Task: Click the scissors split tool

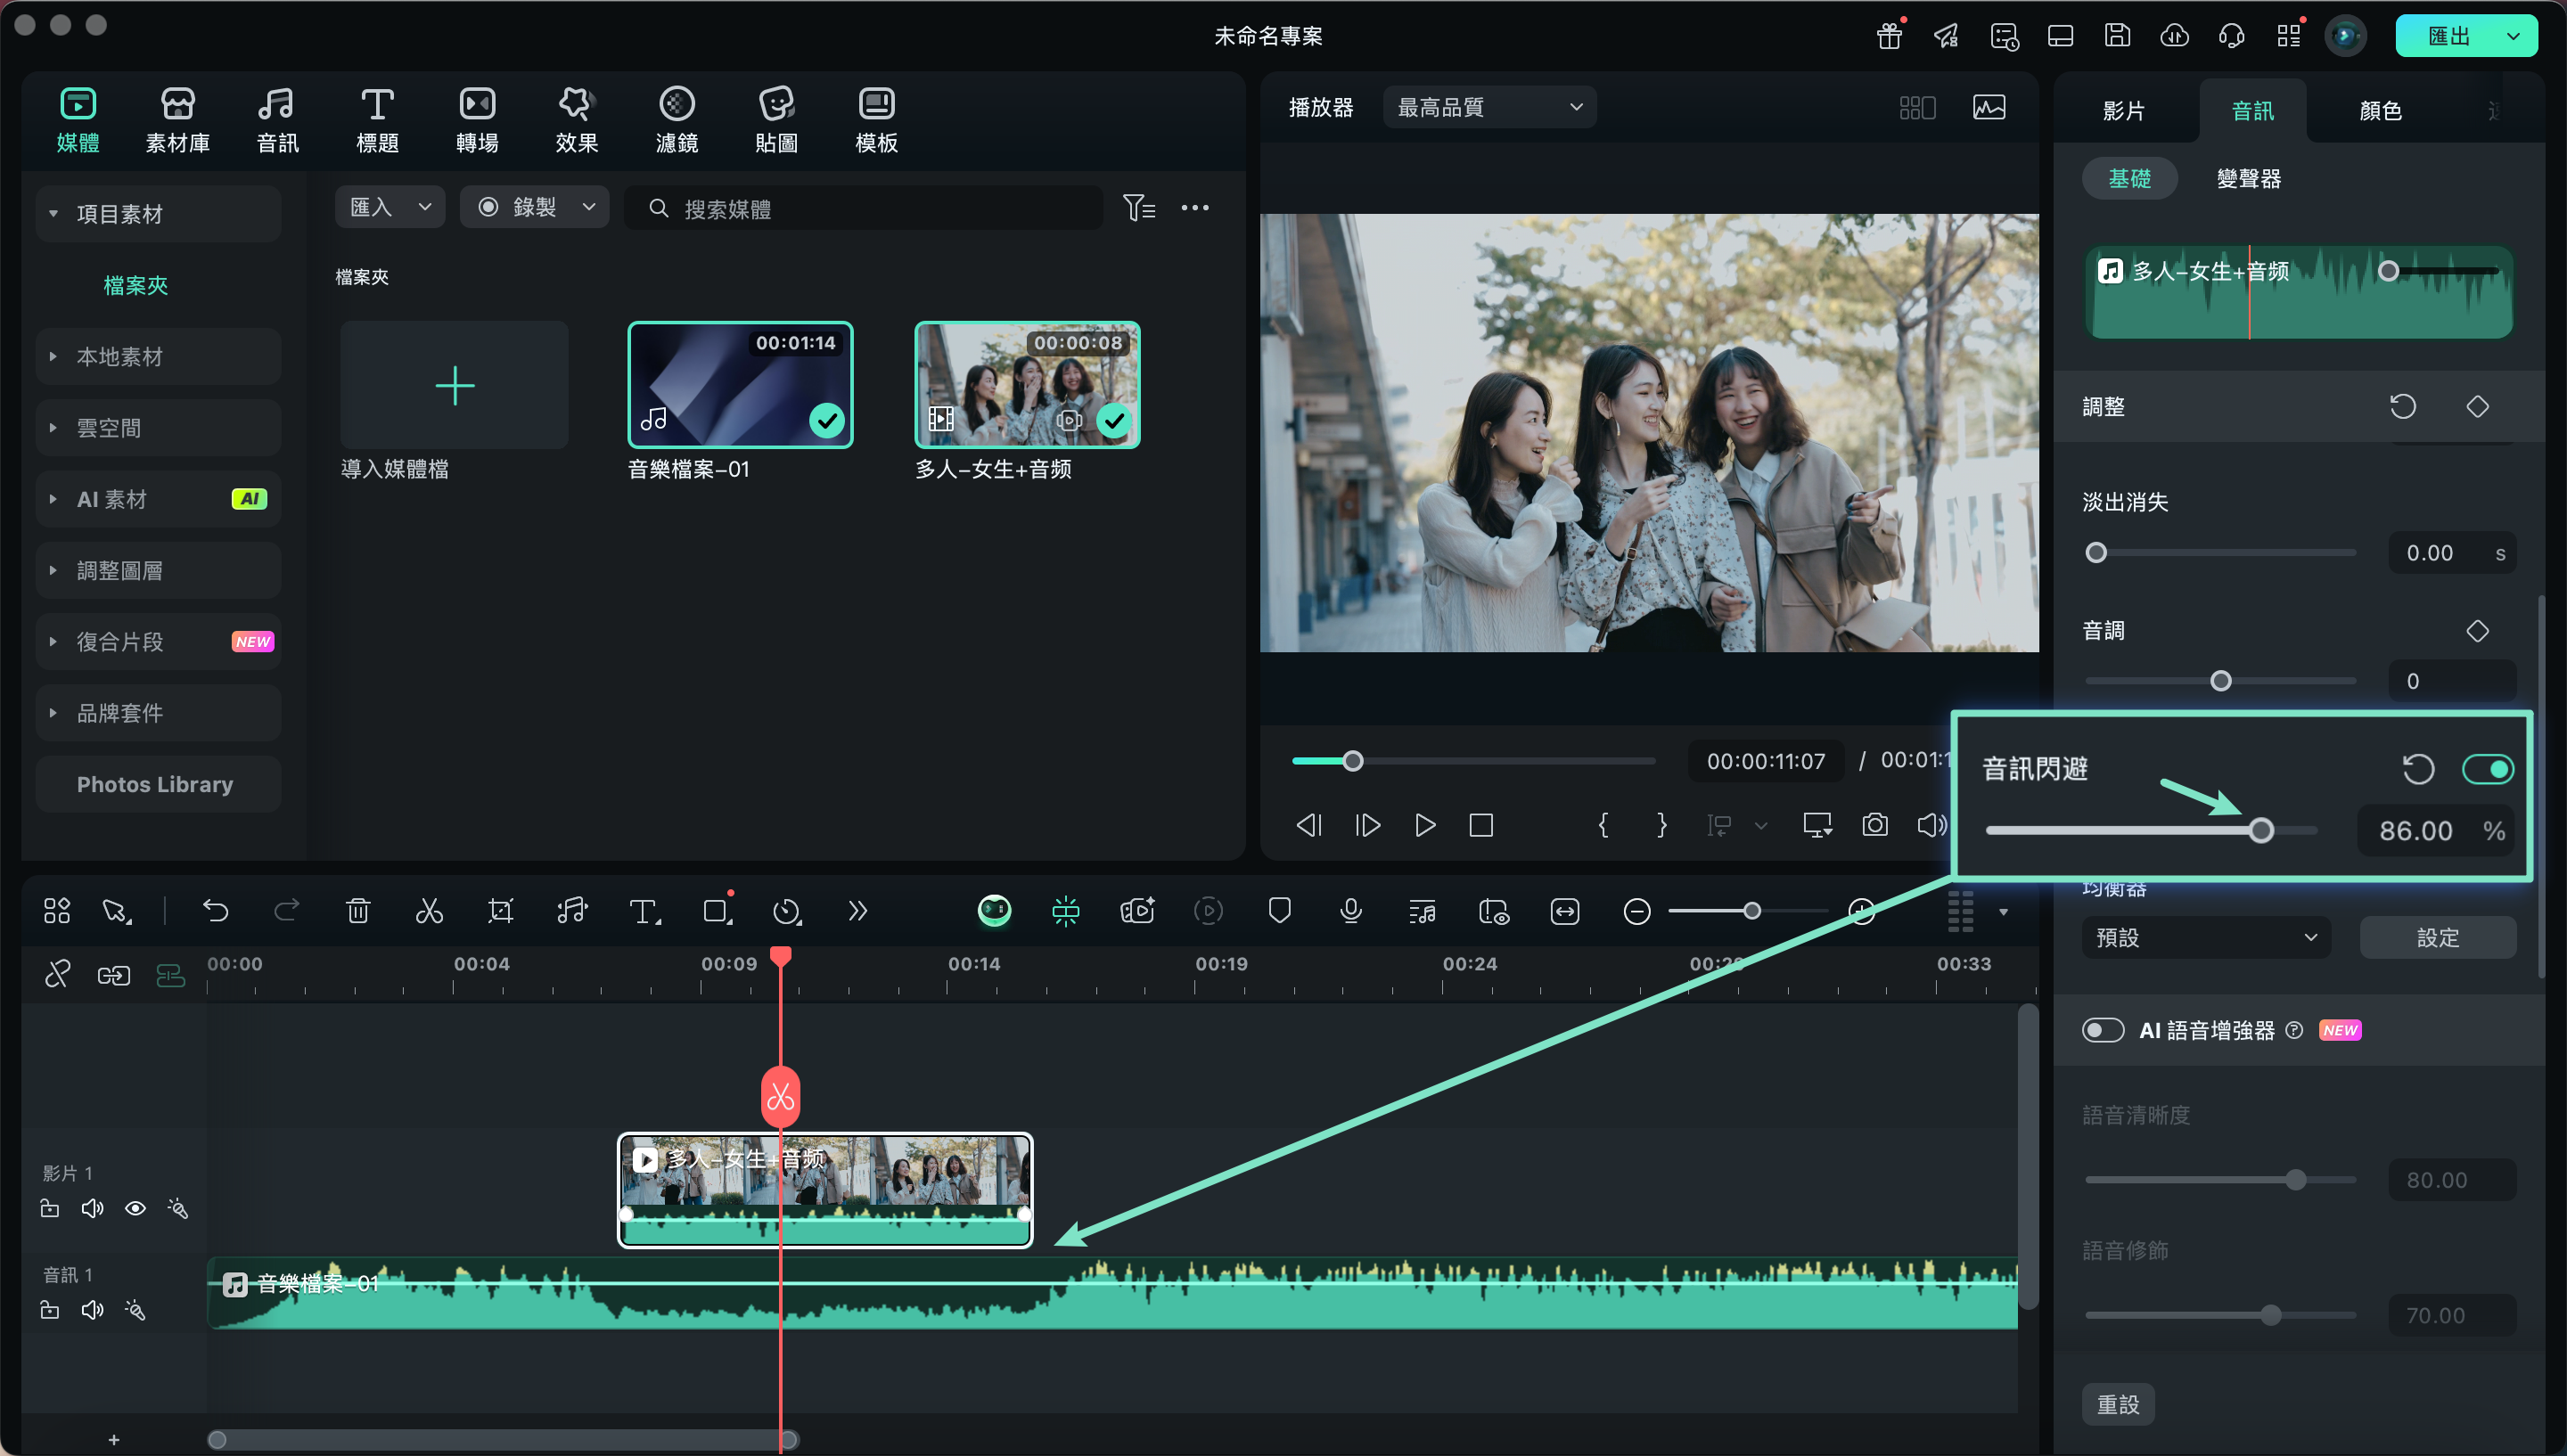Action: [x=429, y=910]
